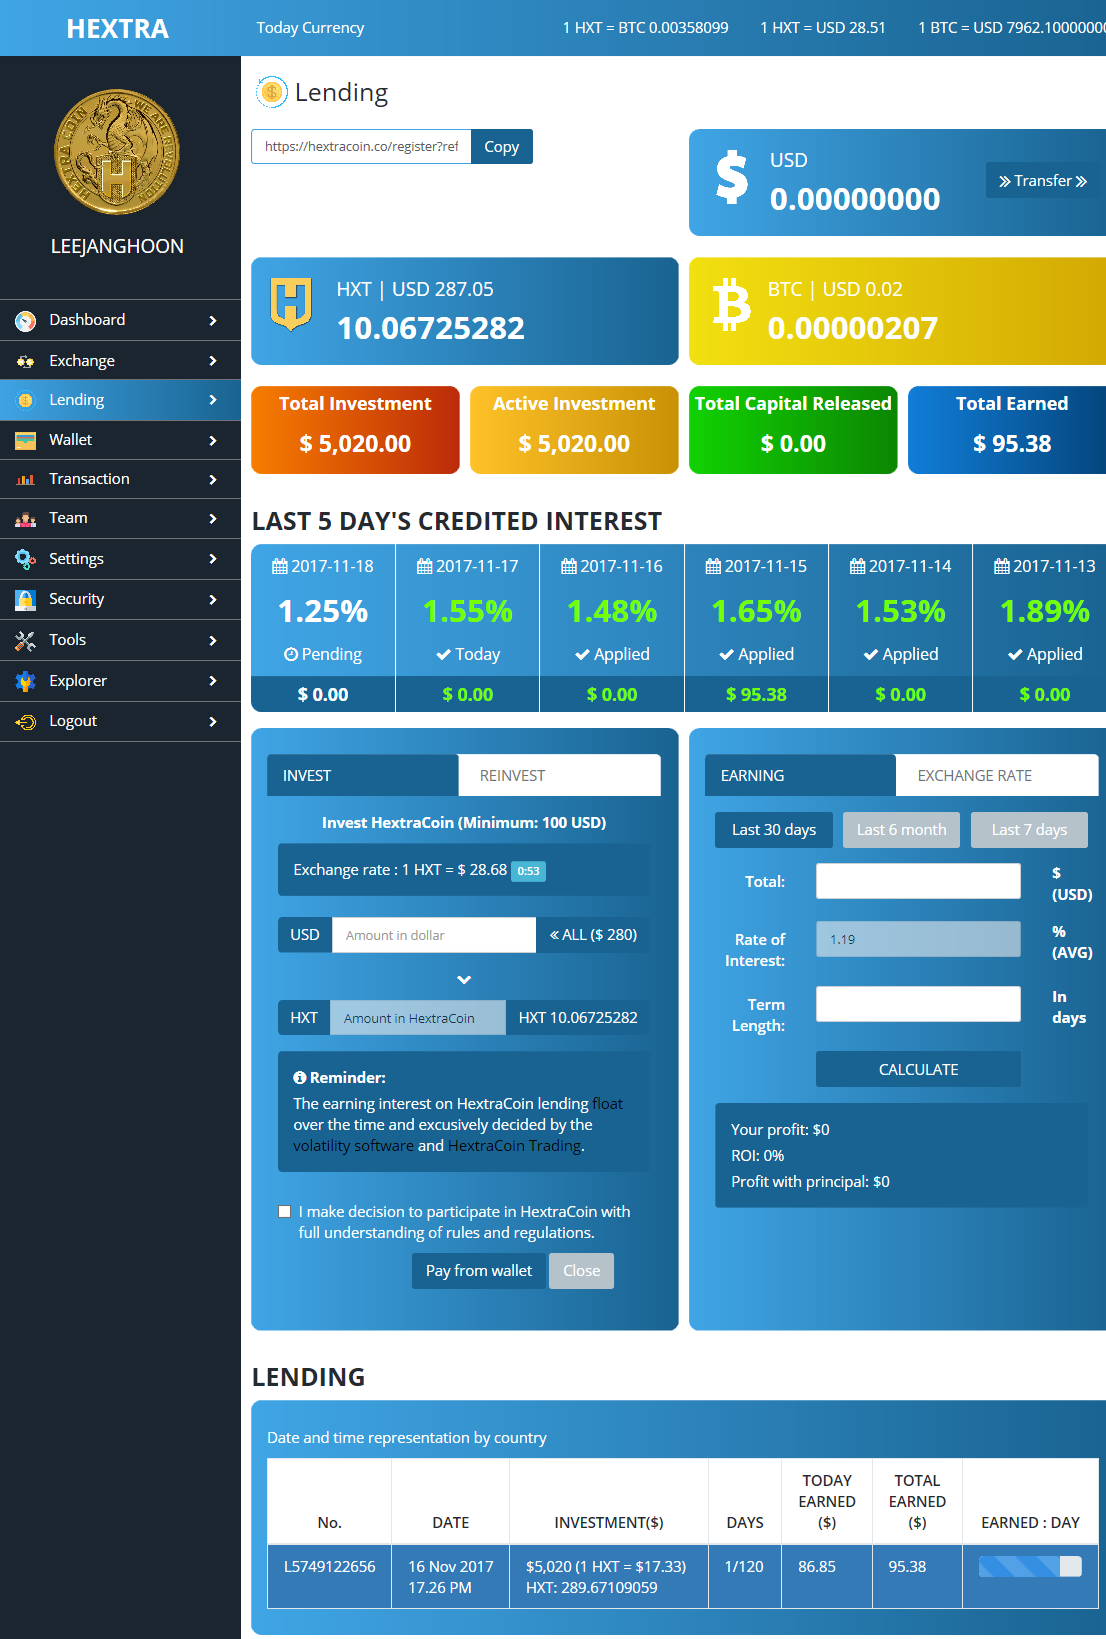Click the USD dollar sign icon
The image size is (1106, 1639).
[x=732, y=177]
